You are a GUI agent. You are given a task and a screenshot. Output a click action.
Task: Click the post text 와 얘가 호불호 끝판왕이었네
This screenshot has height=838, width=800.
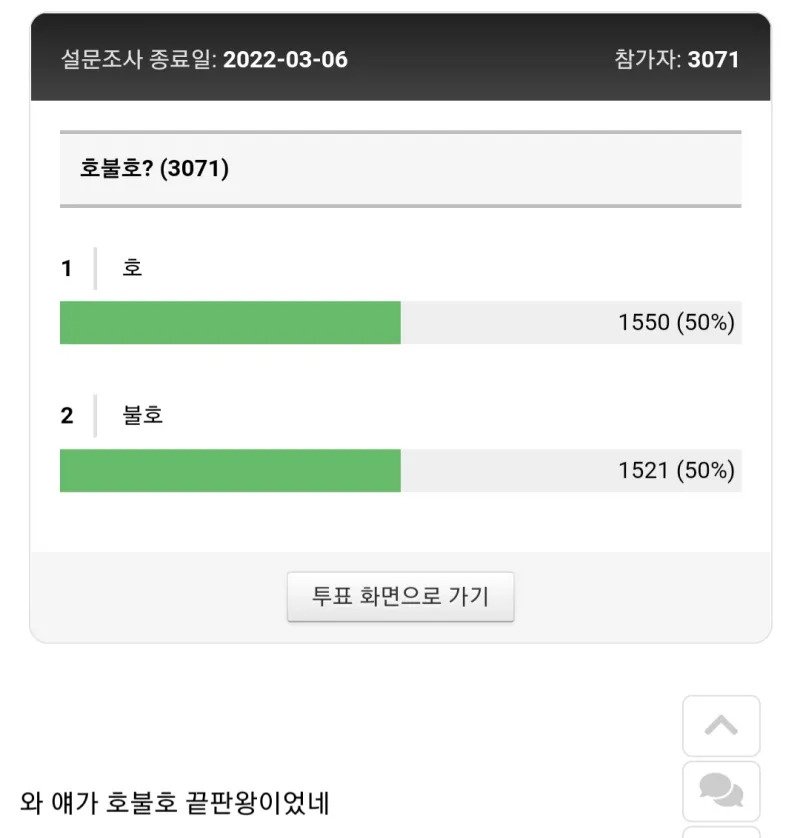175,802
